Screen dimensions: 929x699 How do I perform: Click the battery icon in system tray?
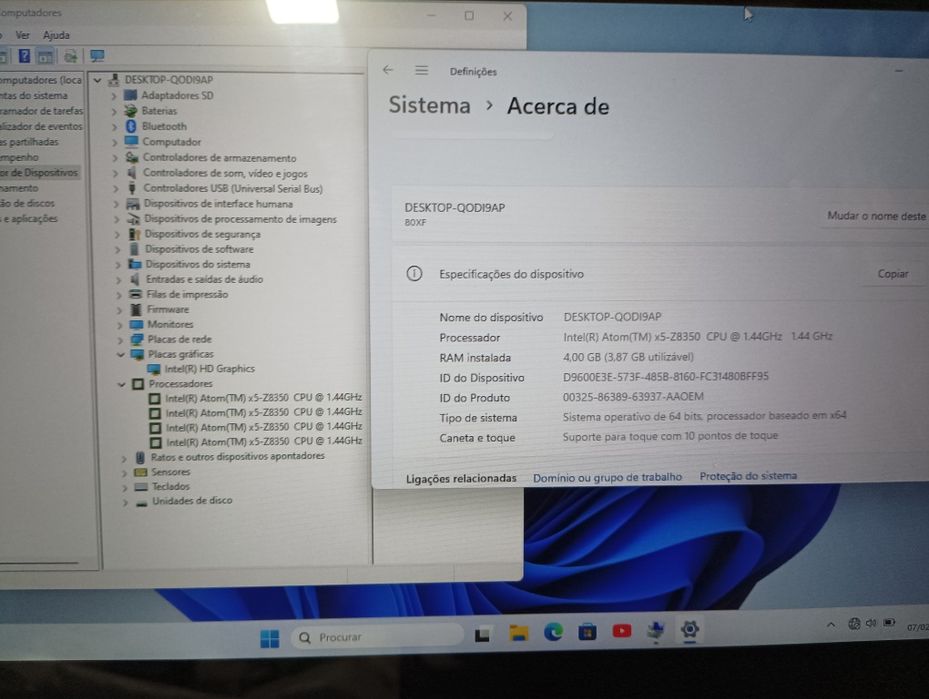[x=889, y=623]
